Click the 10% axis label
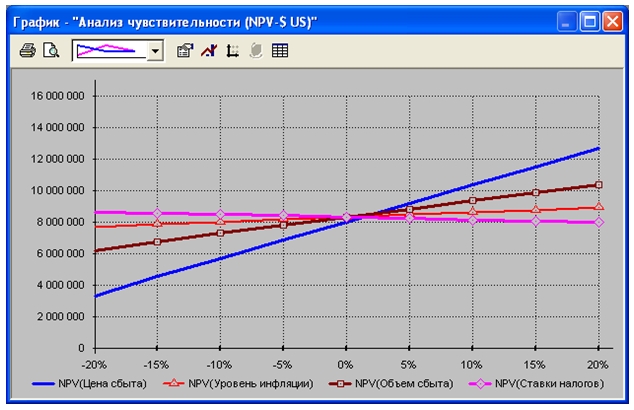Screen dimensions: 634x410 tap(472, 365)
